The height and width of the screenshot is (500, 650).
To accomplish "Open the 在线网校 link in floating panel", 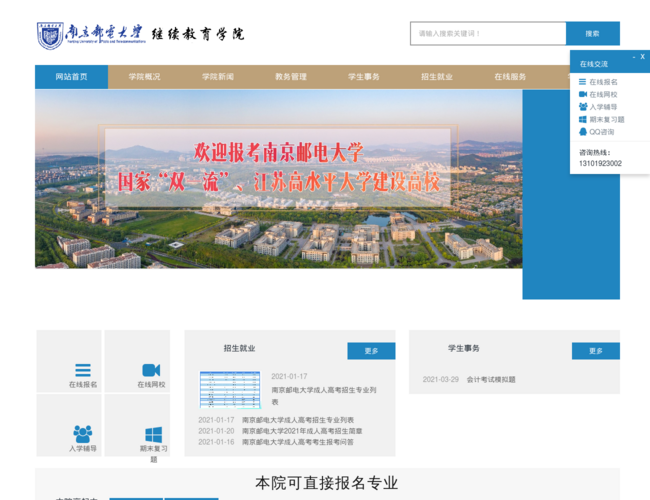I will tap(603, 95).
